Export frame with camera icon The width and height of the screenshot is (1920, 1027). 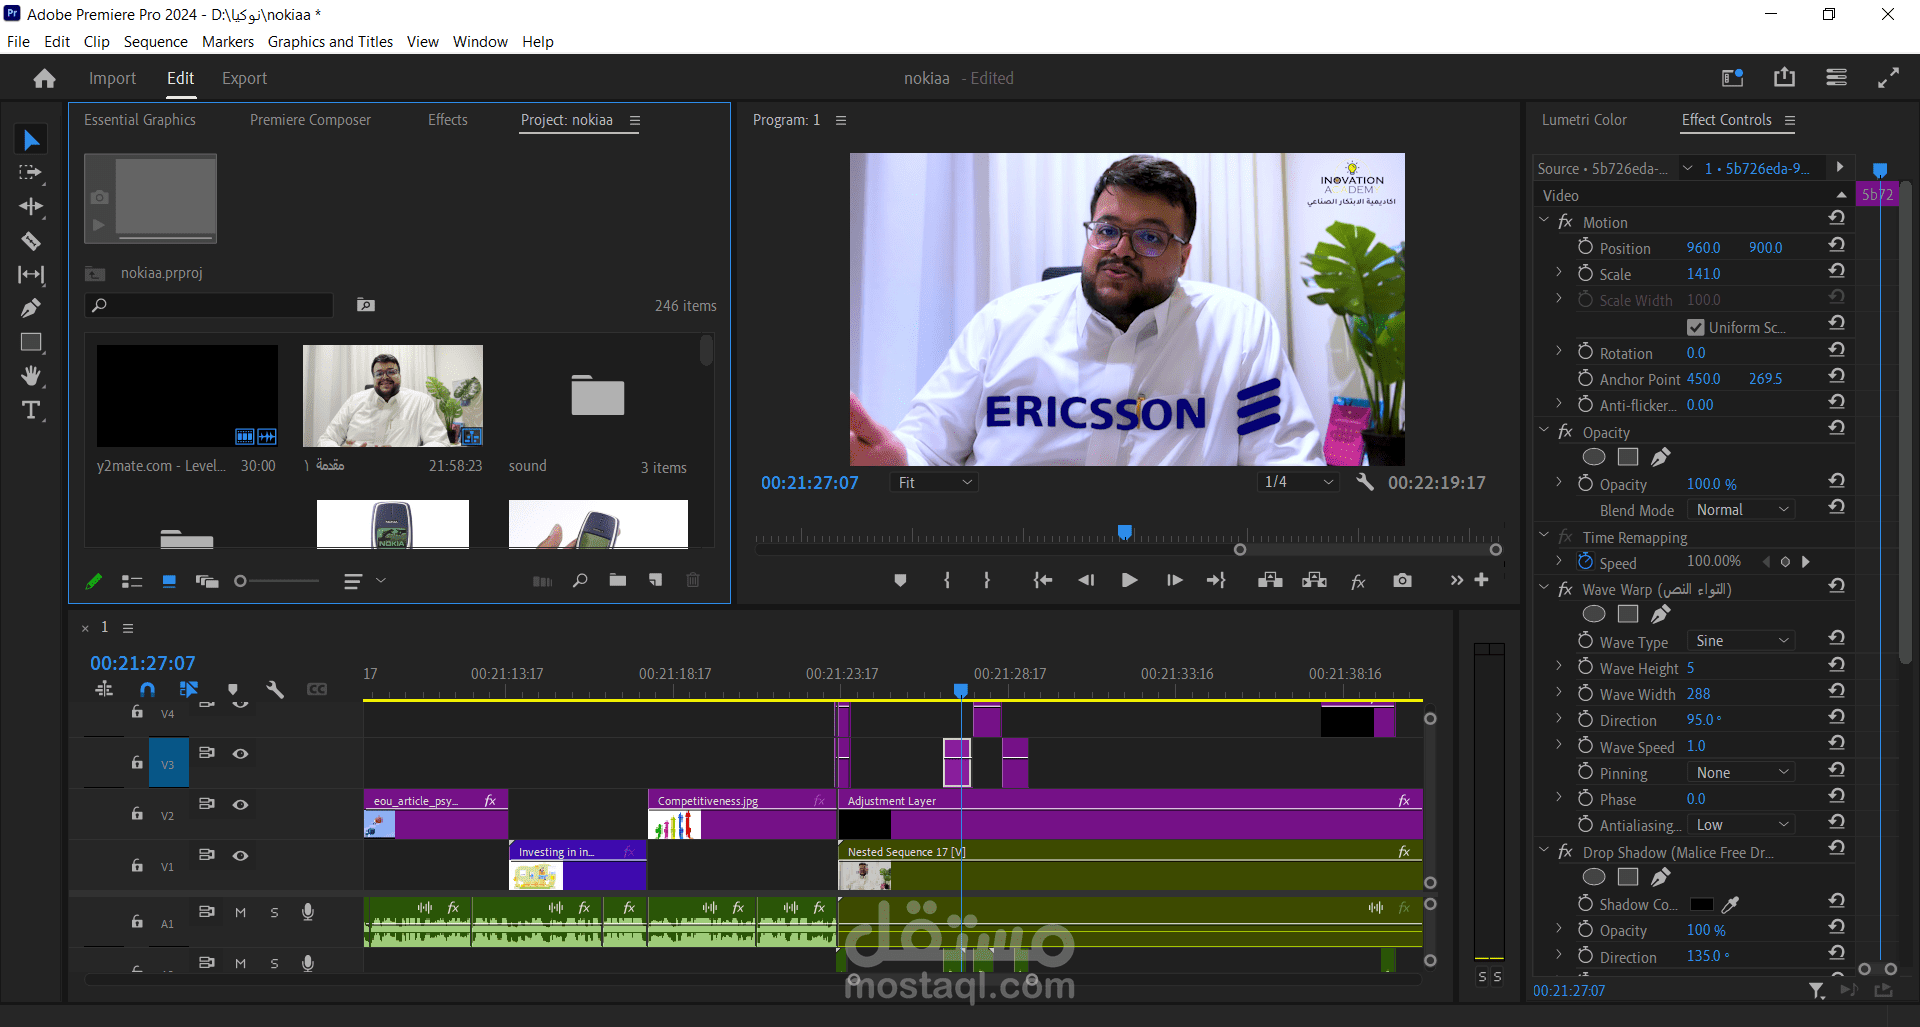coord(1402,580)
